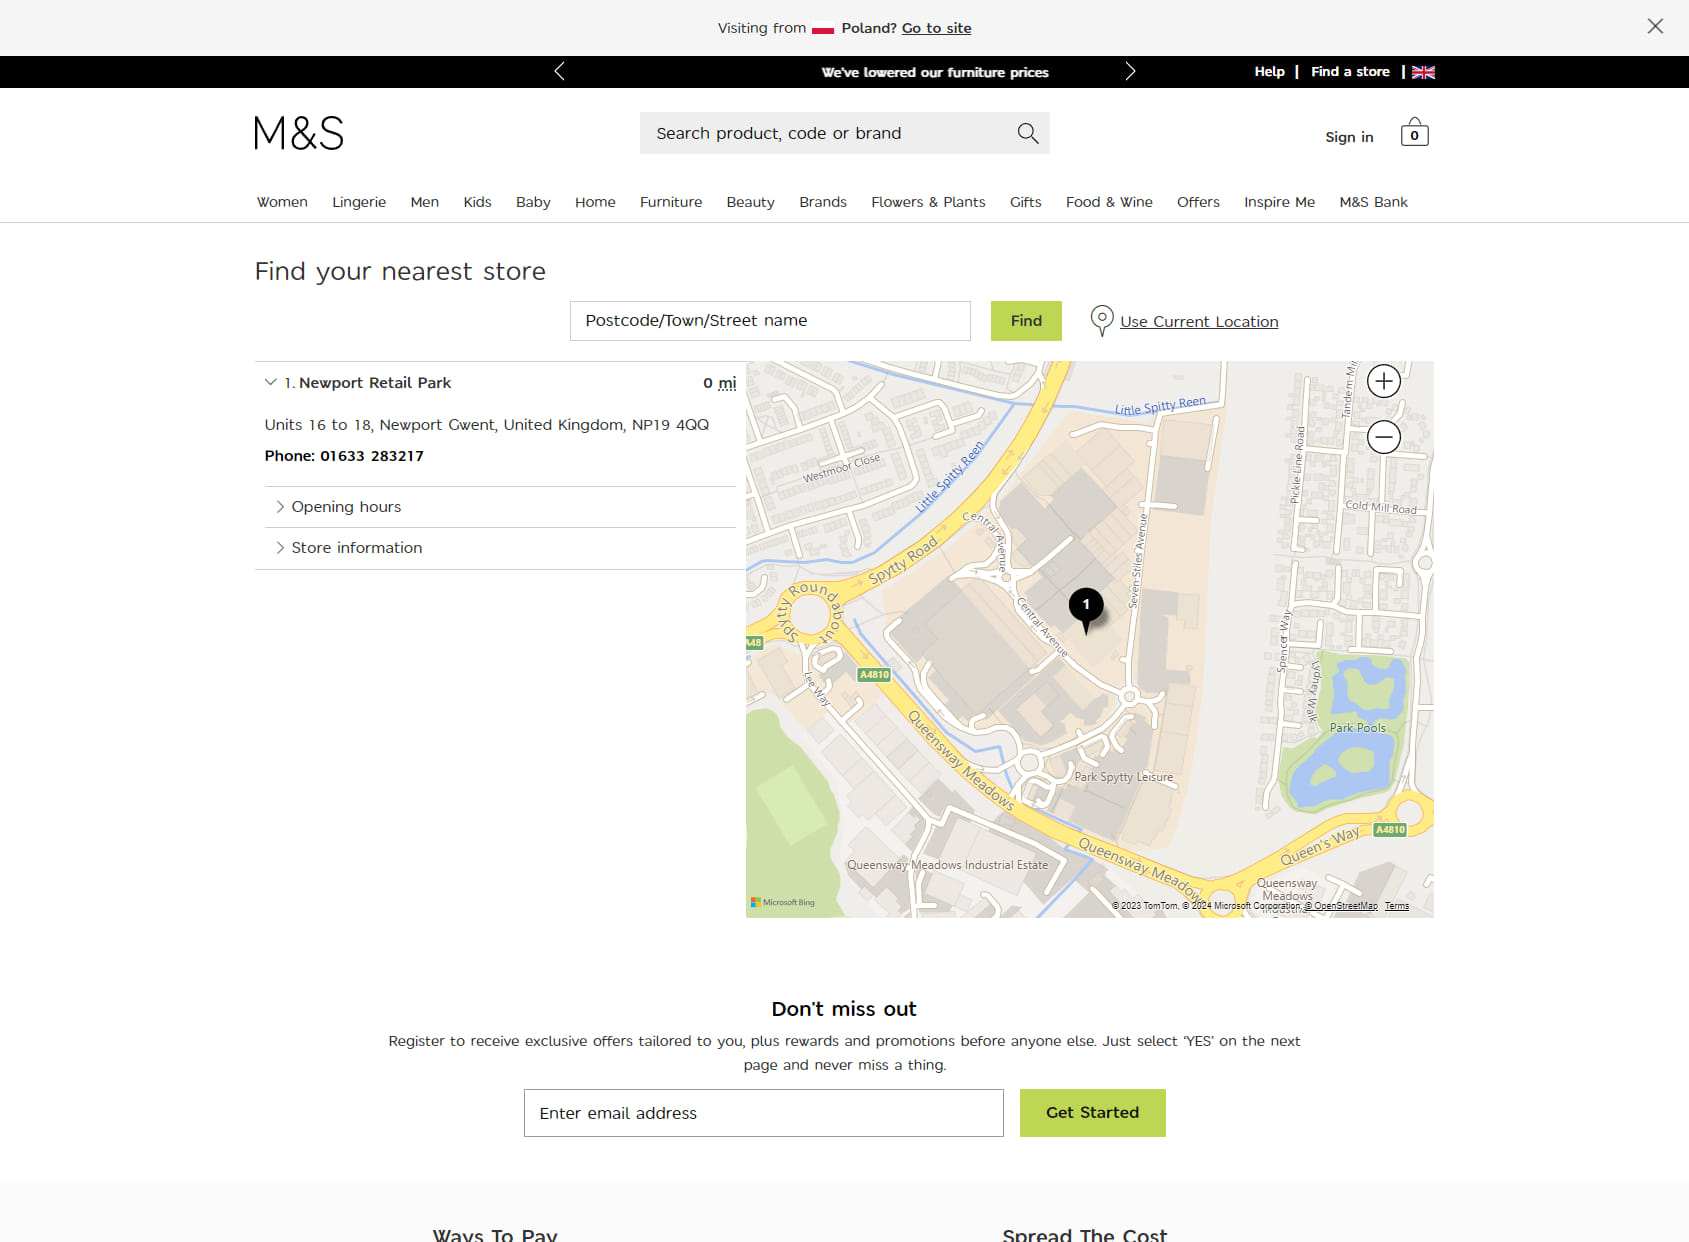The width and height of the screenshot is (1689, 1242).
Task: Click the location pin icon
Action: click(1101, 321)
